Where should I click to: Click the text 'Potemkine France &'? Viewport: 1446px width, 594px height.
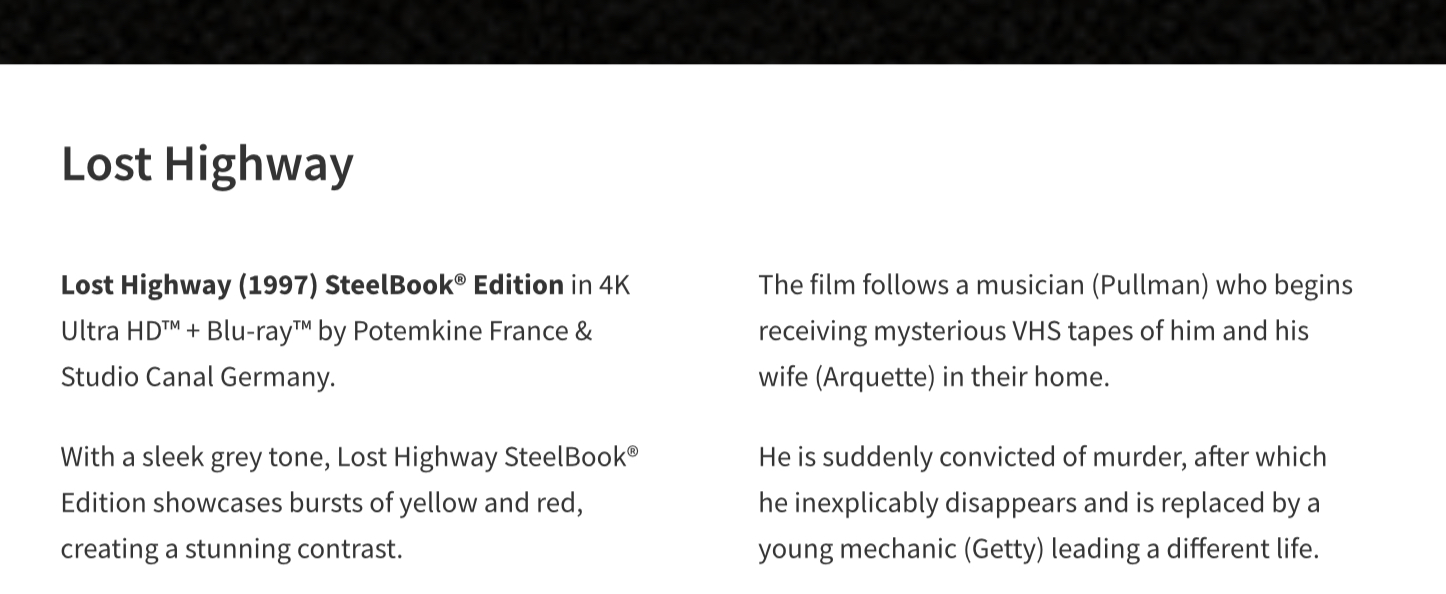click(x=472, y=331)
